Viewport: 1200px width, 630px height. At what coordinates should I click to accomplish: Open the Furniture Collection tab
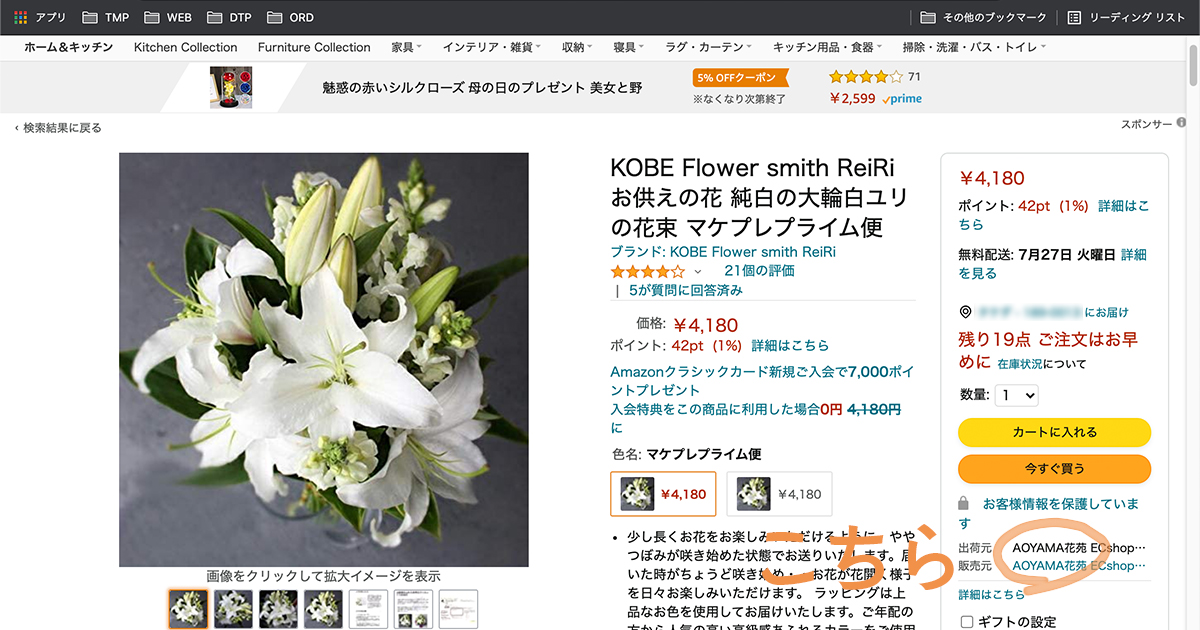point(314,47)
